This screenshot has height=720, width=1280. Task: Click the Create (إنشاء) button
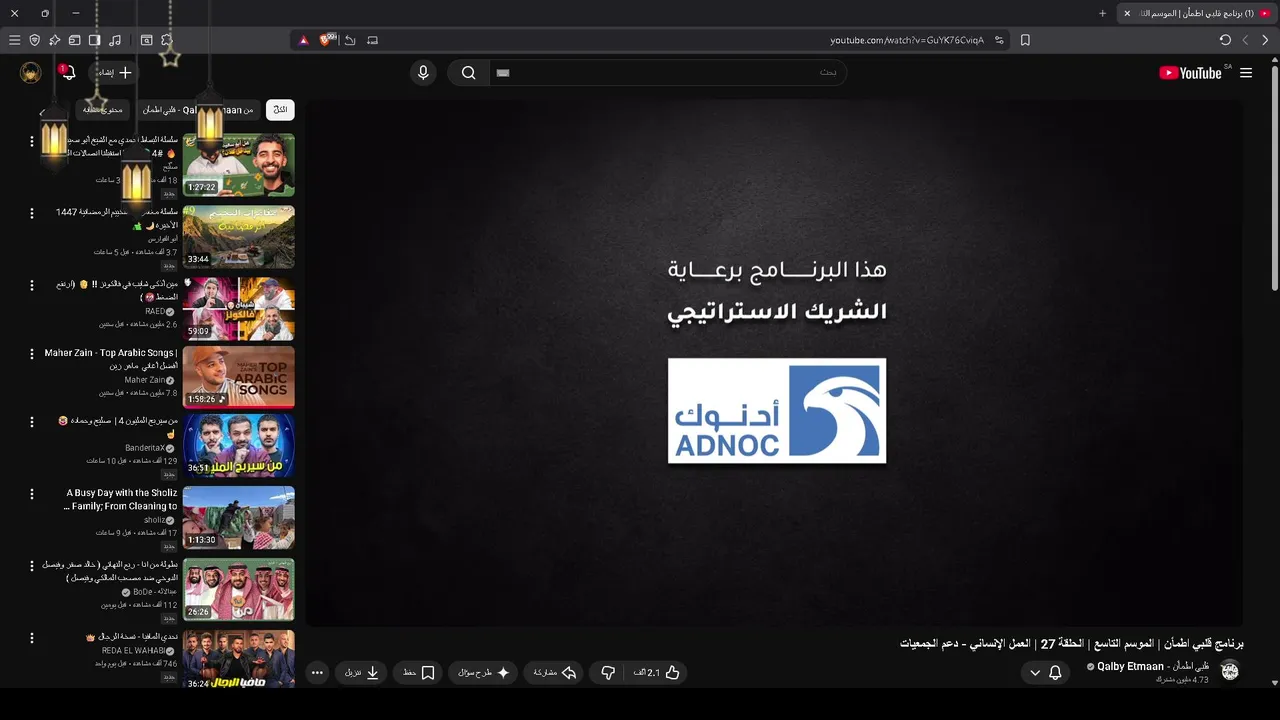pyautogui.click(x=114, y=73)
